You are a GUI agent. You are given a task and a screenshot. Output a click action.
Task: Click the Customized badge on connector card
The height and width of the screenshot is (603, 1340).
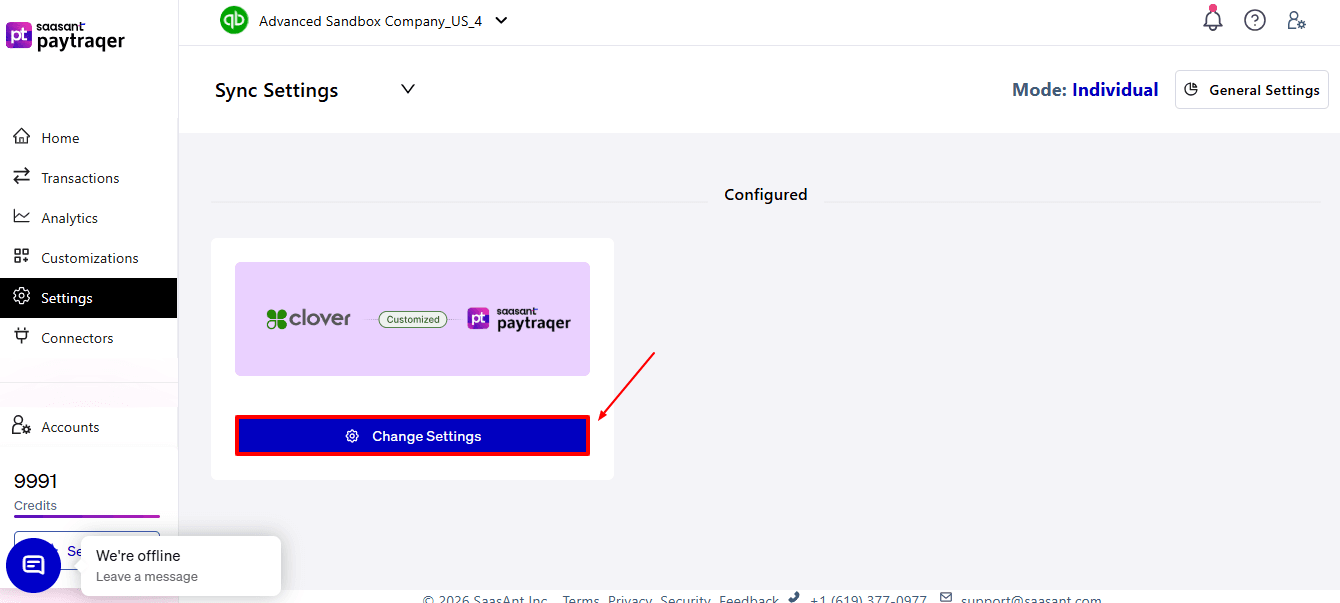(x=413, y=319)
